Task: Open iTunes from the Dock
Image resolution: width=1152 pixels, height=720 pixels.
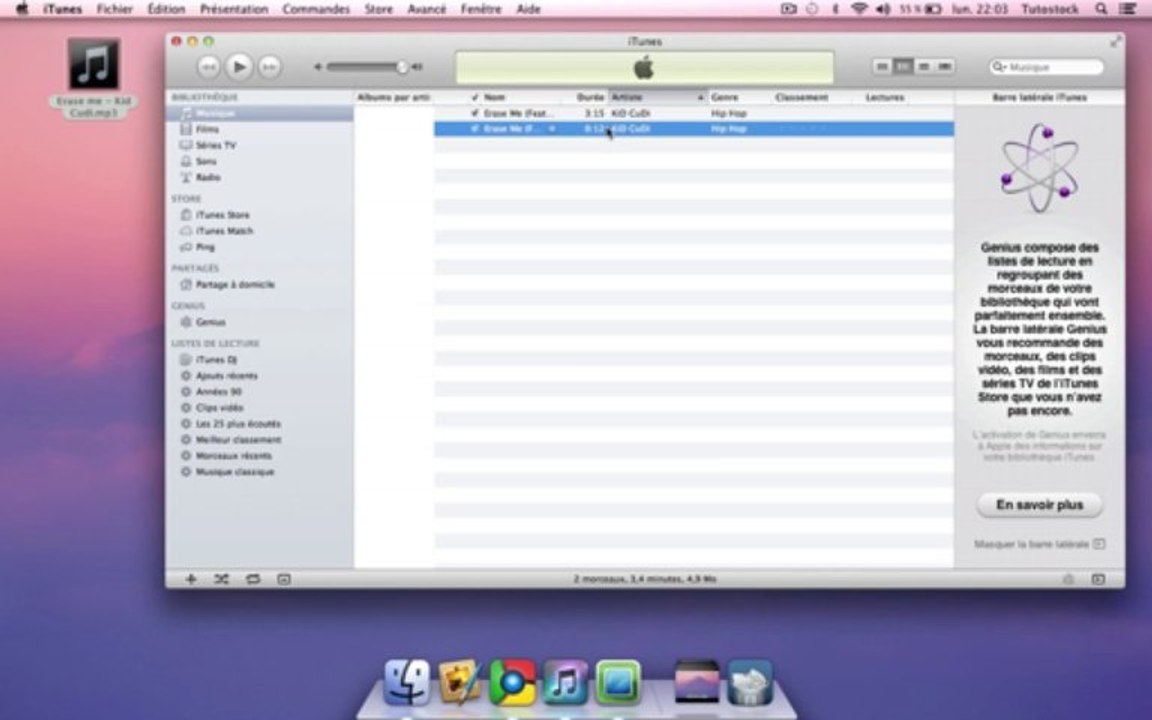Action: pos(564,683)
